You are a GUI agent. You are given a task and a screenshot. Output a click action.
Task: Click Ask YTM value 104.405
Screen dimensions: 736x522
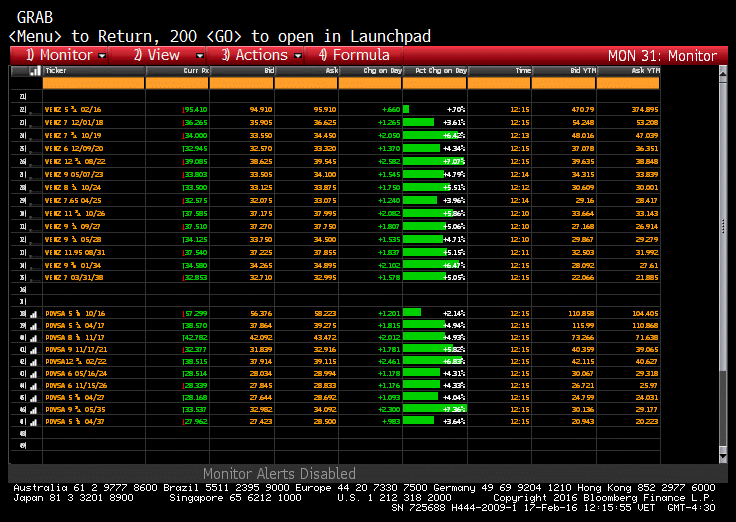click(645, 314)
